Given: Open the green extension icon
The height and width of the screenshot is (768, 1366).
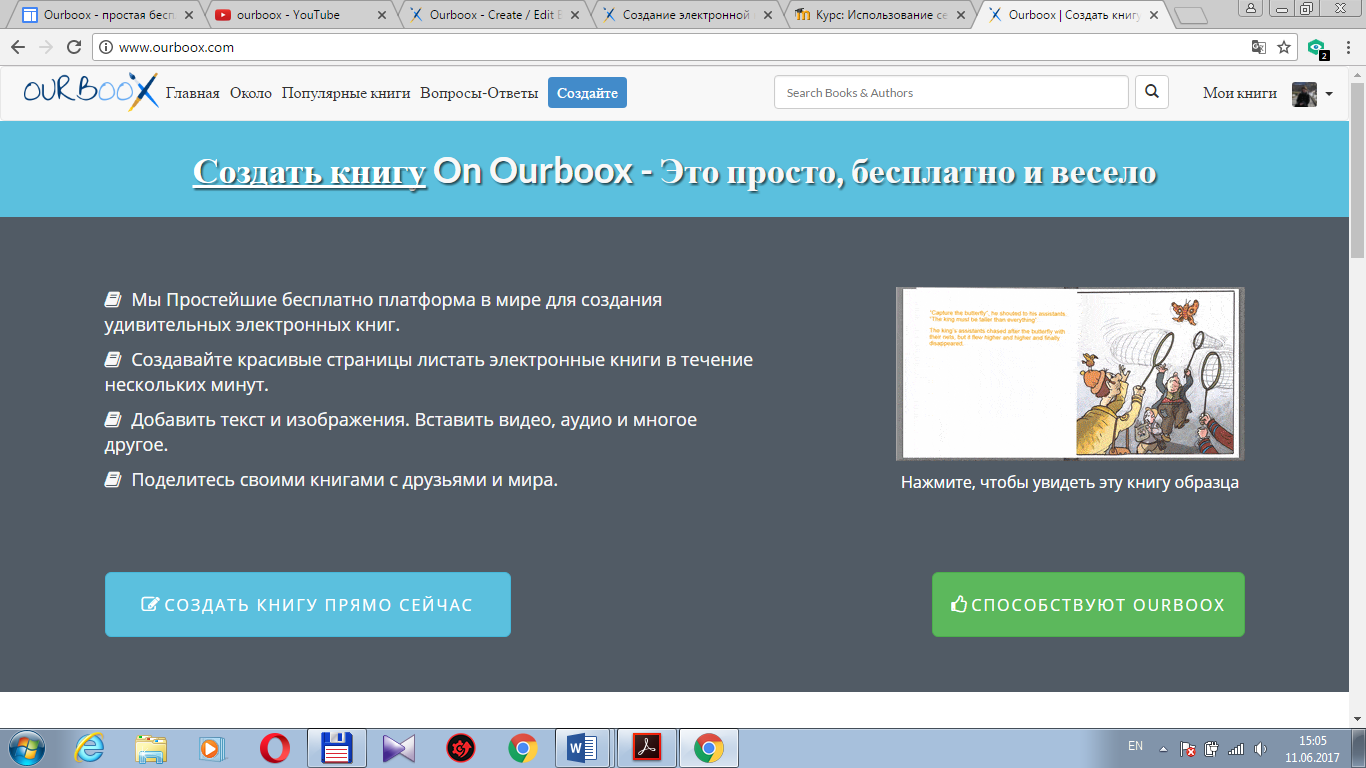Looking at the screenshot, I should click(1317, 48).
